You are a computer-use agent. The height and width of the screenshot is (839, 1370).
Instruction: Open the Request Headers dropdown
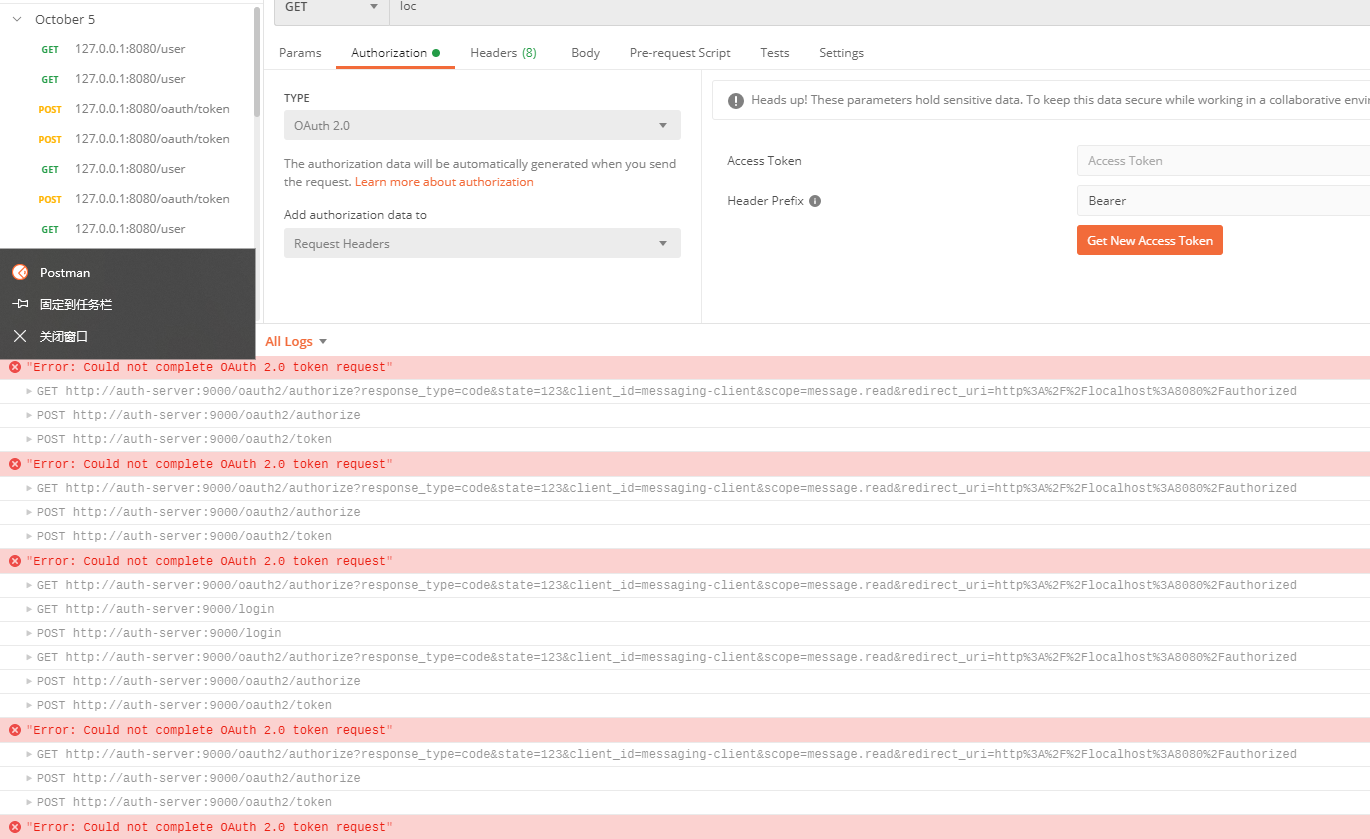[x=663, y=243]
